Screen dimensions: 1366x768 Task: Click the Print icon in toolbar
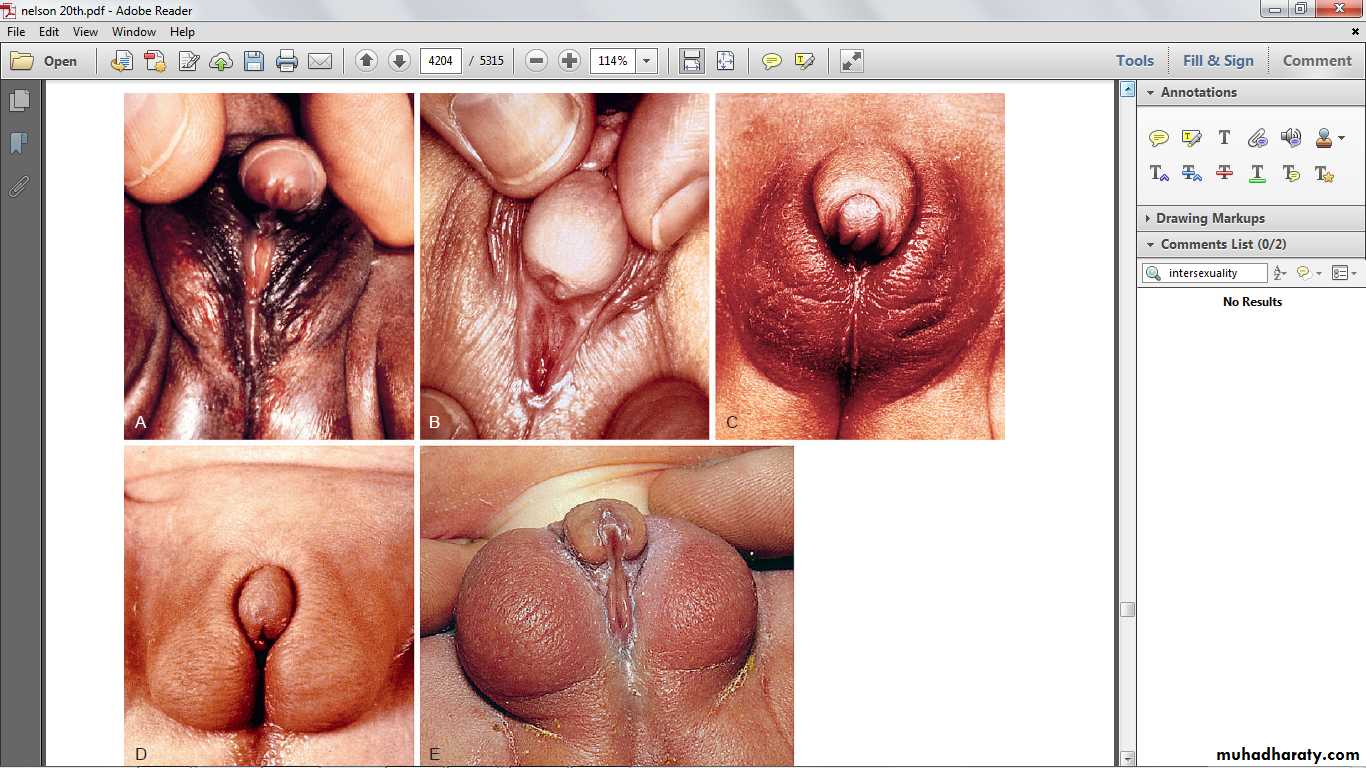(287, 61)
